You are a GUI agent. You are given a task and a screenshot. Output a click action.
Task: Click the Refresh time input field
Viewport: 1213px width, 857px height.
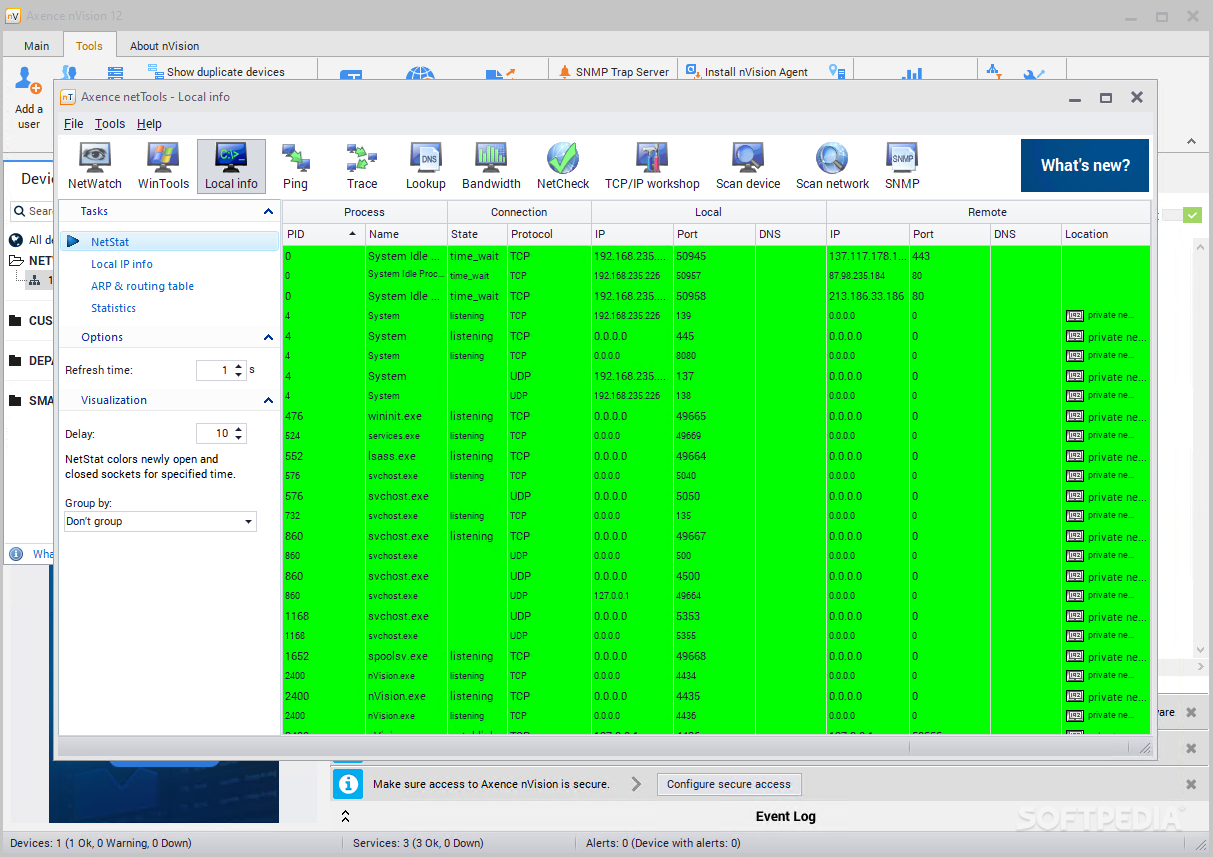click(215, 370)
